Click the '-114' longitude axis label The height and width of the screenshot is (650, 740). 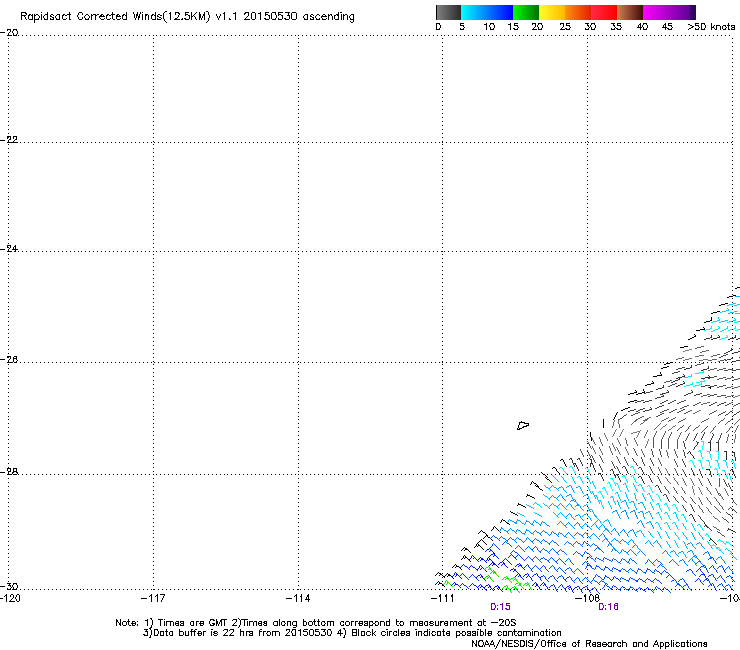click(x=298, y=598)
